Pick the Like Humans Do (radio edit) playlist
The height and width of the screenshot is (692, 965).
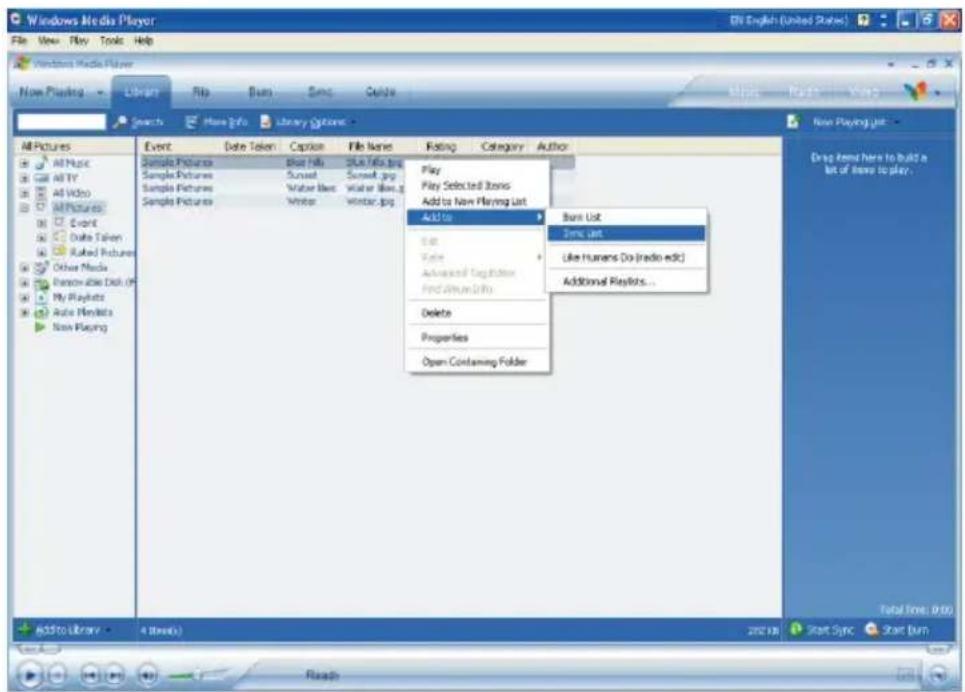(x=626, y=257)
